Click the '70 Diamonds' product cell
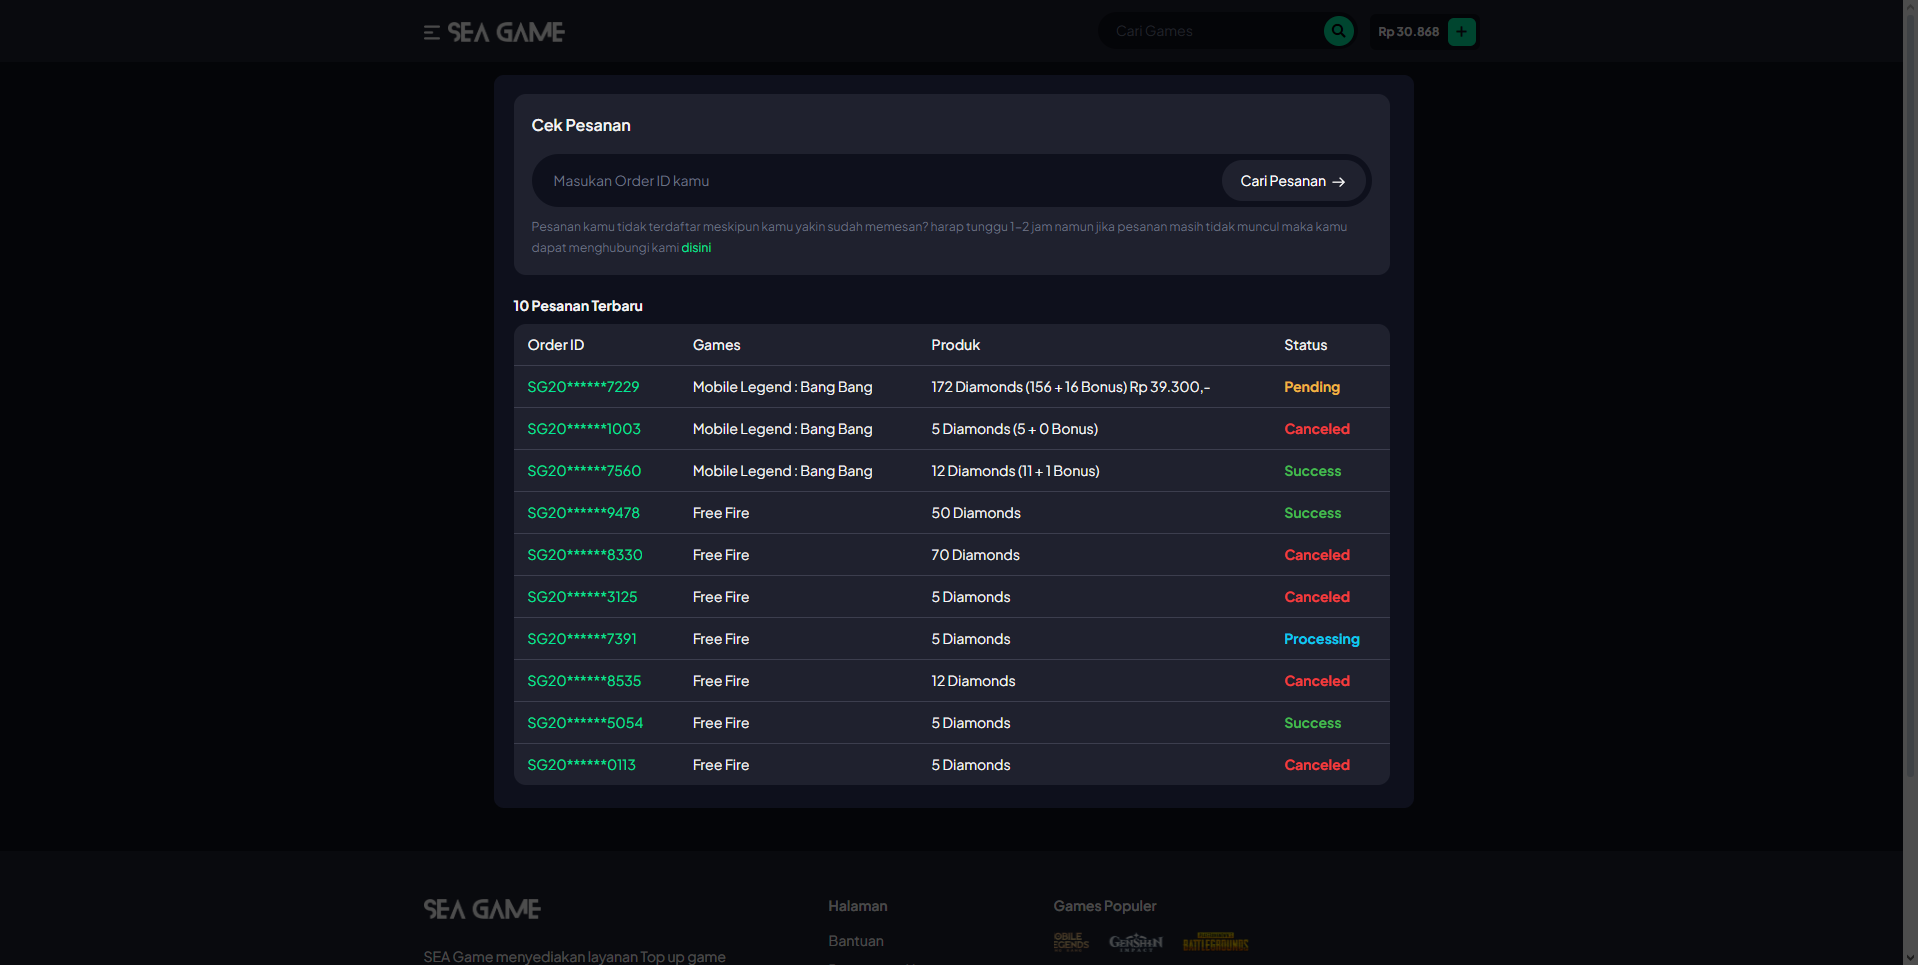This screenshot has width=1918, height=965. pos(975,555)
